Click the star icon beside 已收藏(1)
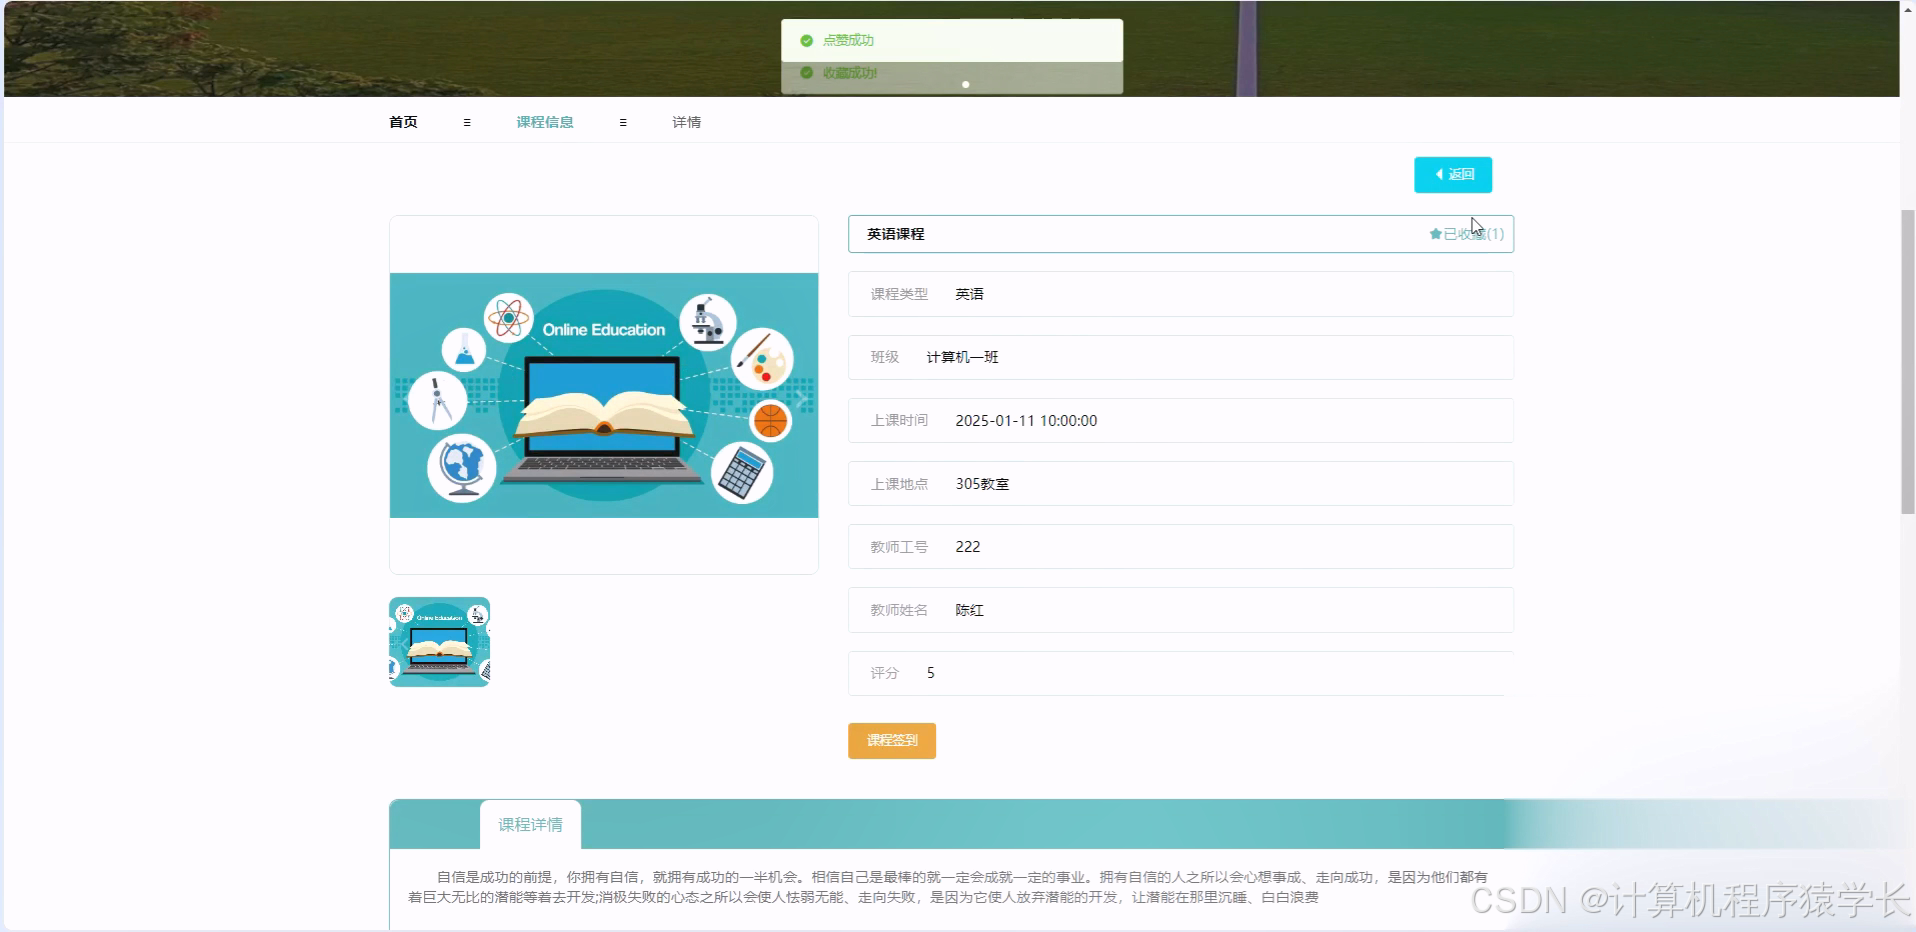 (1434, 233)
